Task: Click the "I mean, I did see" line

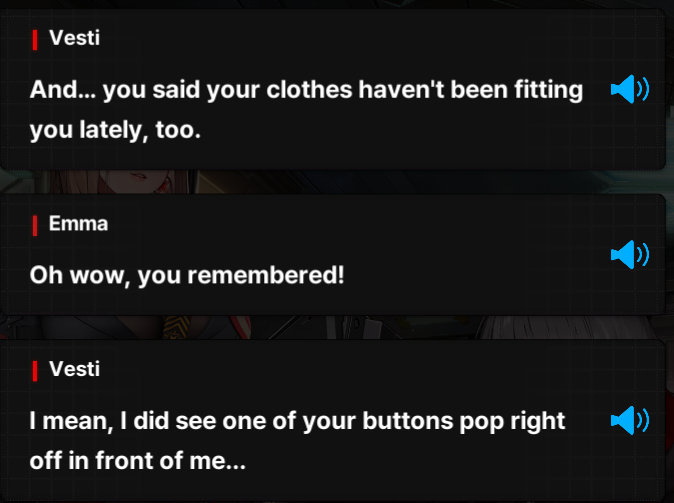Action: click(x=297, y=421)
